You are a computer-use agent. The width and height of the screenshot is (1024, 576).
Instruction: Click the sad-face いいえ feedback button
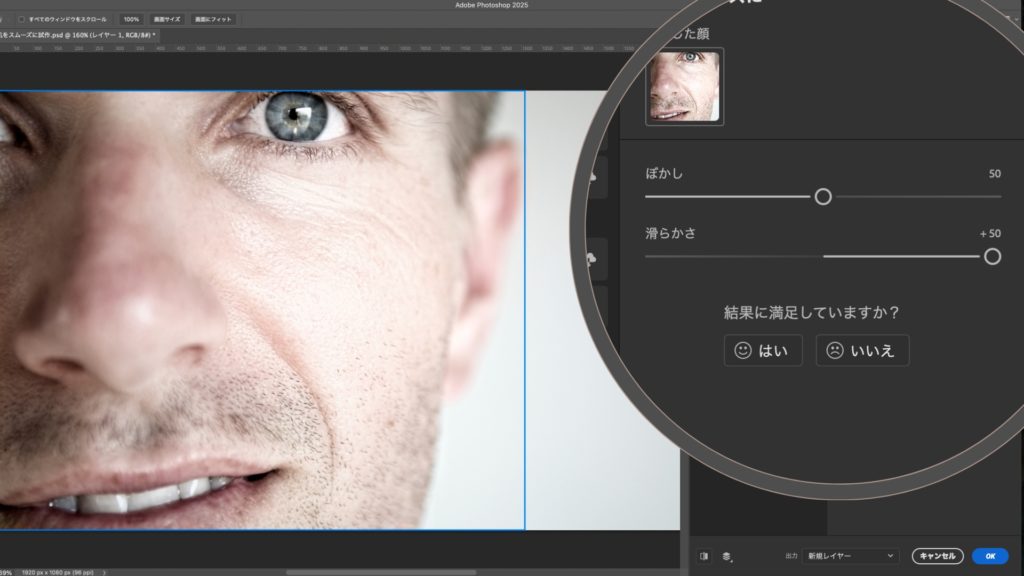862,351
